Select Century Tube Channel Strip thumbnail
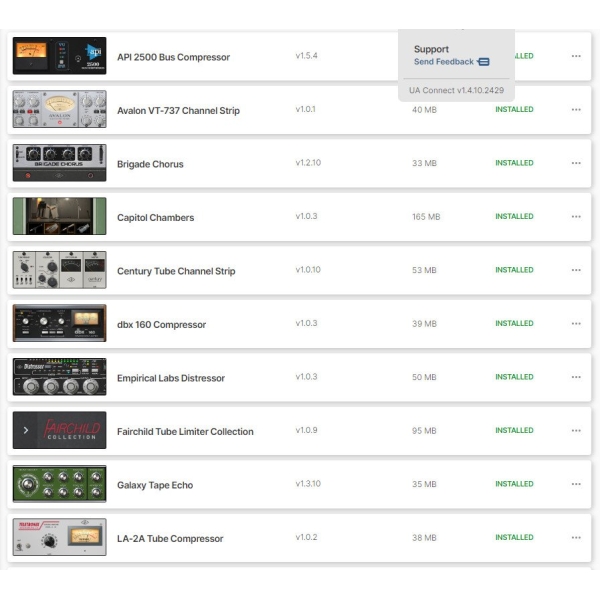 [x=59, y=270]
